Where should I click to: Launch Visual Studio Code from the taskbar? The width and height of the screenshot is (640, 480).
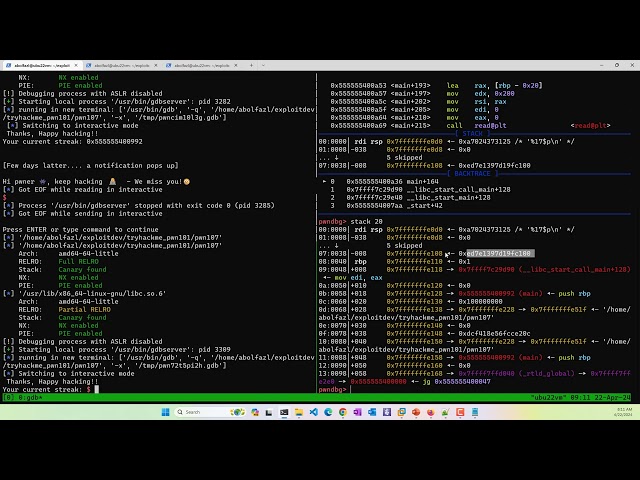point(313,412)
